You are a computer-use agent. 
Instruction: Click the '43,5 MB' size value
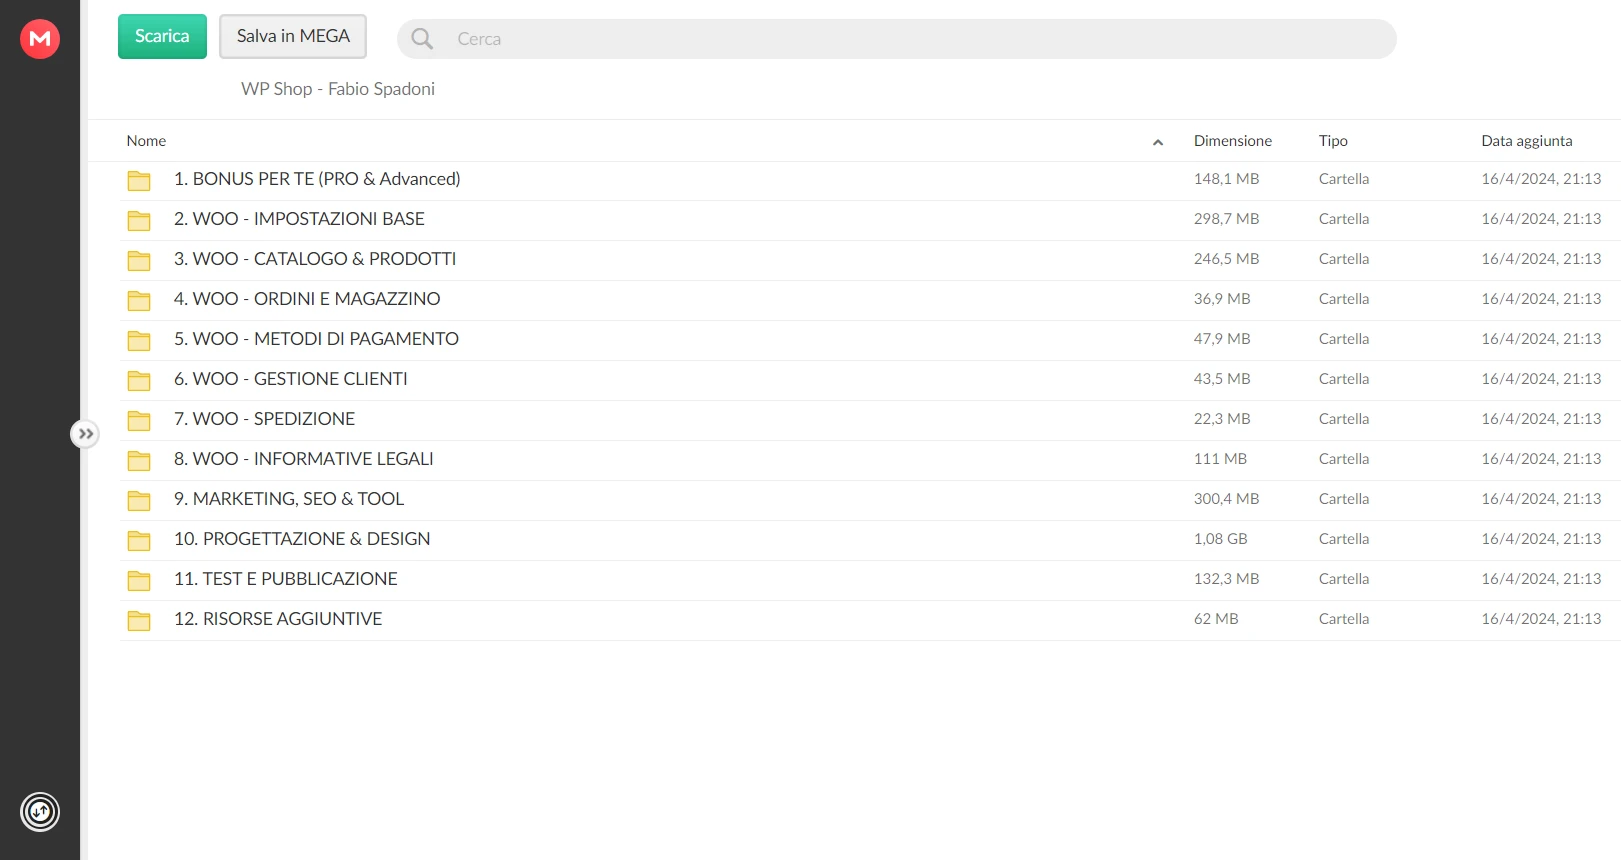(x=1222, y=379)
